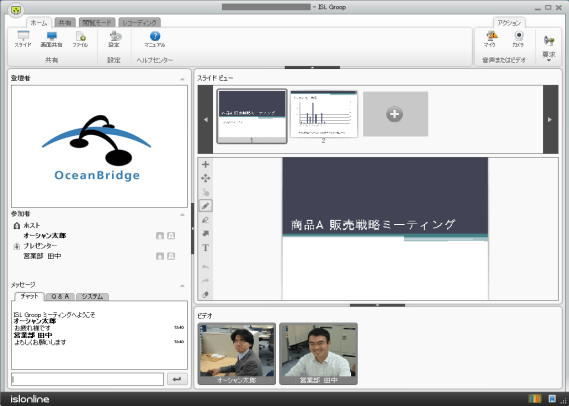The height and width of the screenshot is (406, 569).
Task: Open the チャット message tab
Action: coord(29,296)
